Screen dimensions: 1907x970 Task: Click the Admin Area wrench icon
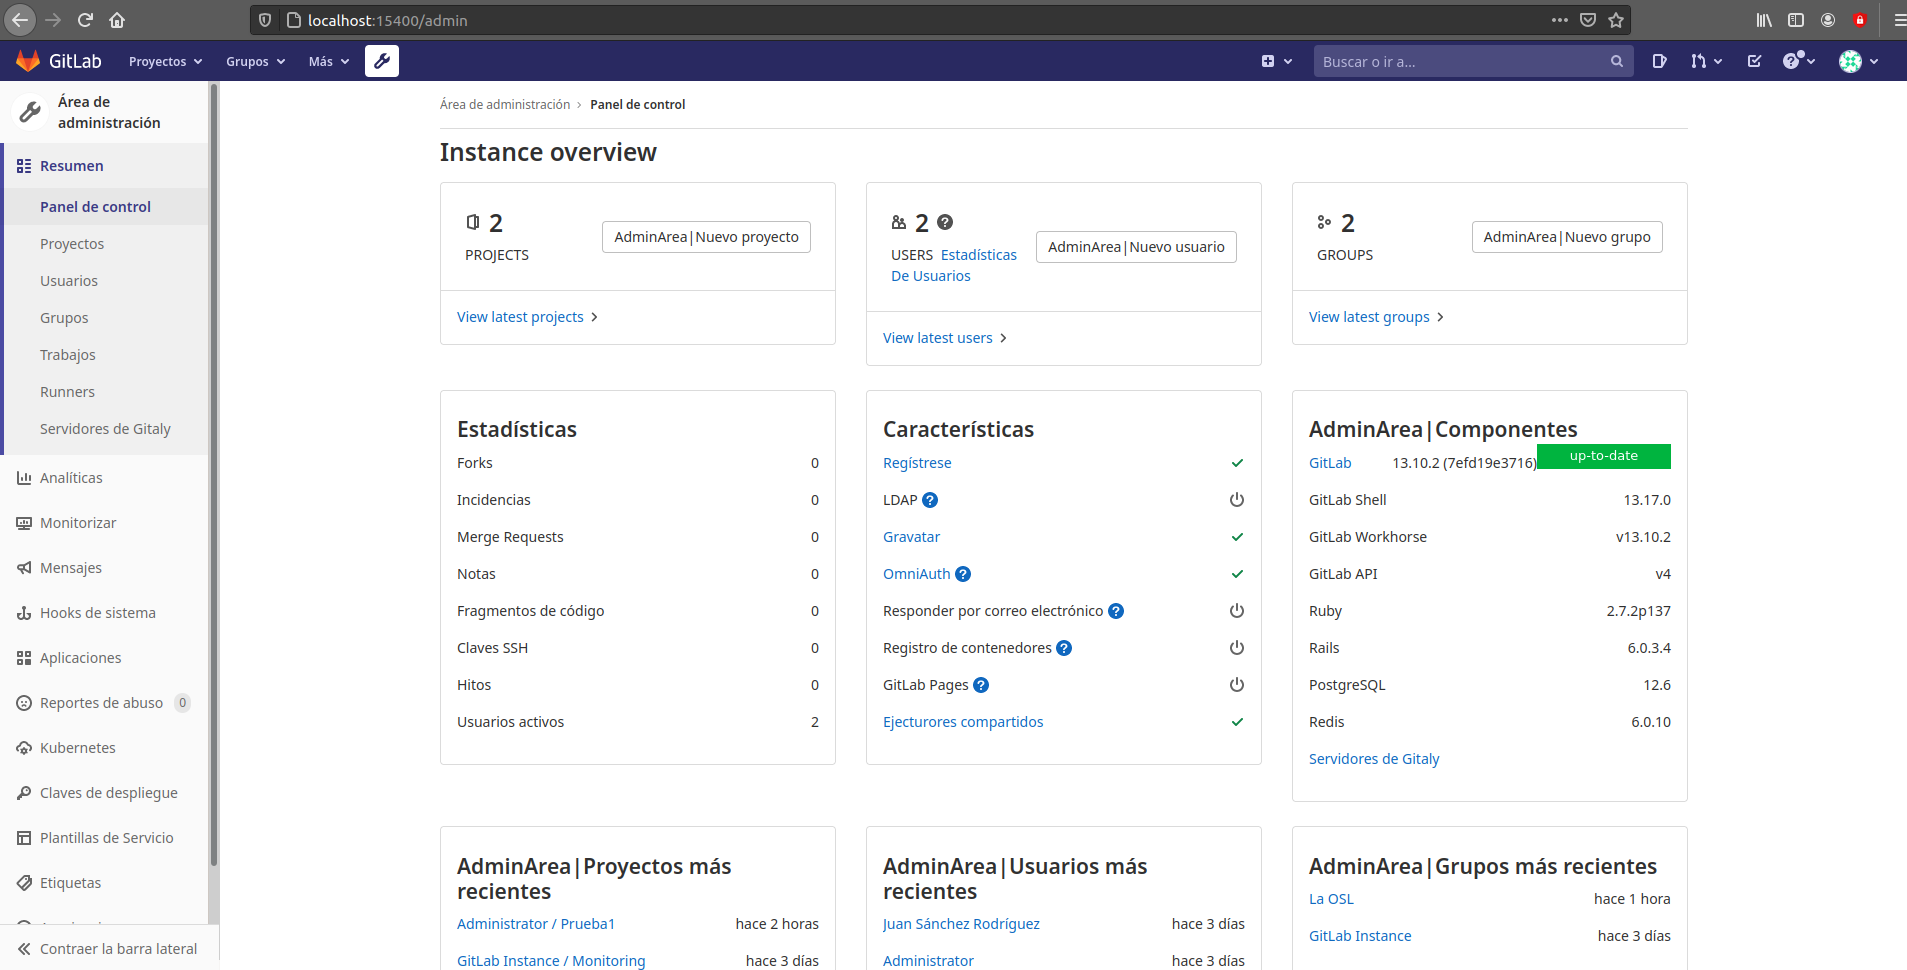(x=381, y=61)
